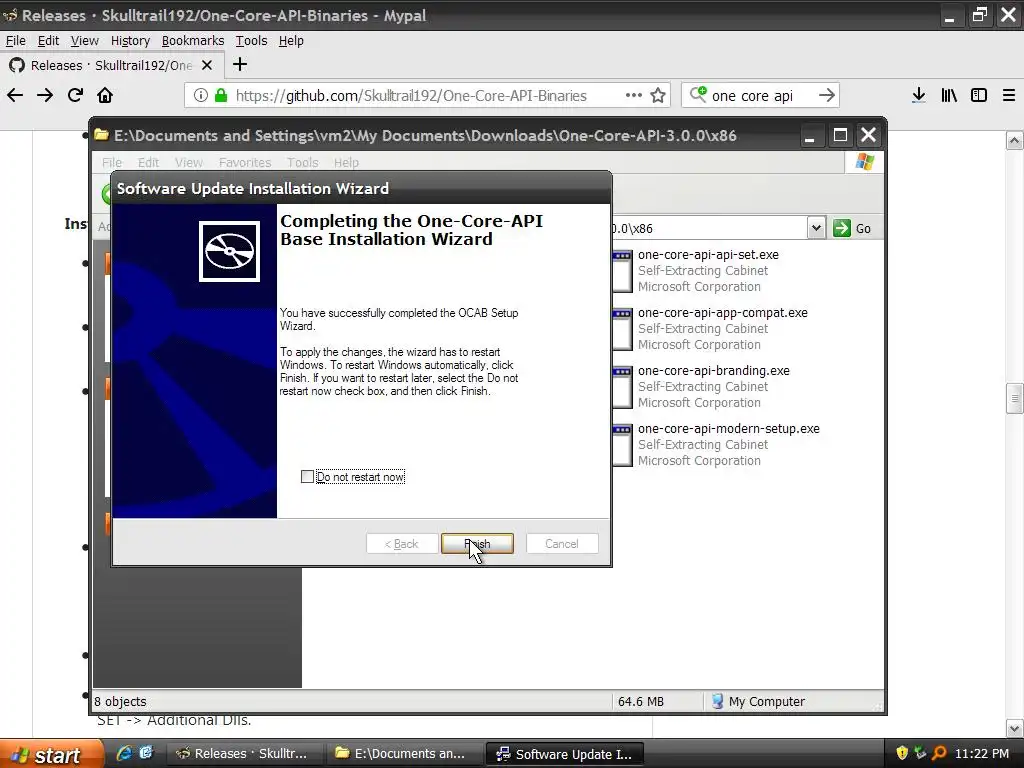Open the browser View menu
This screenshot has width=1024, height=768.
point(85,40)
